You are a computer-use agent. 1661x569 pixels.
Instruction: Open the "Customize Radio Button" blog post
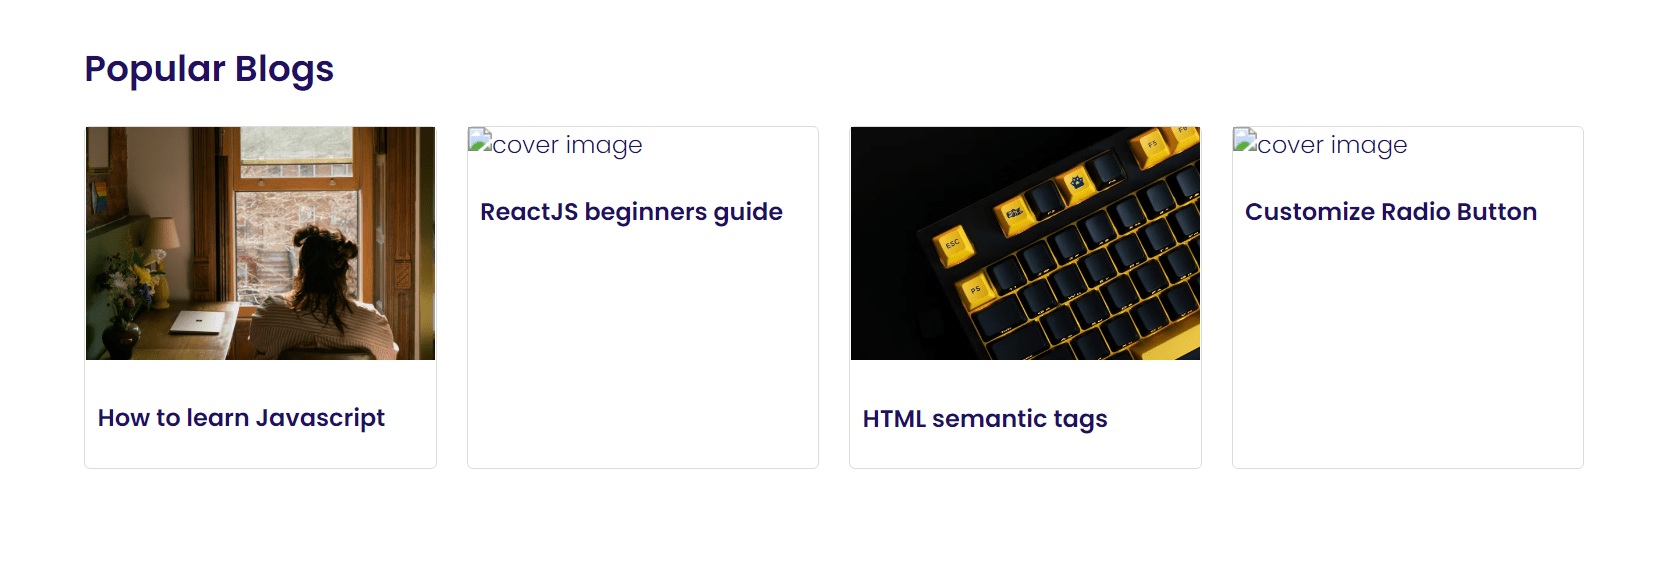click(x=1390, y=212)
